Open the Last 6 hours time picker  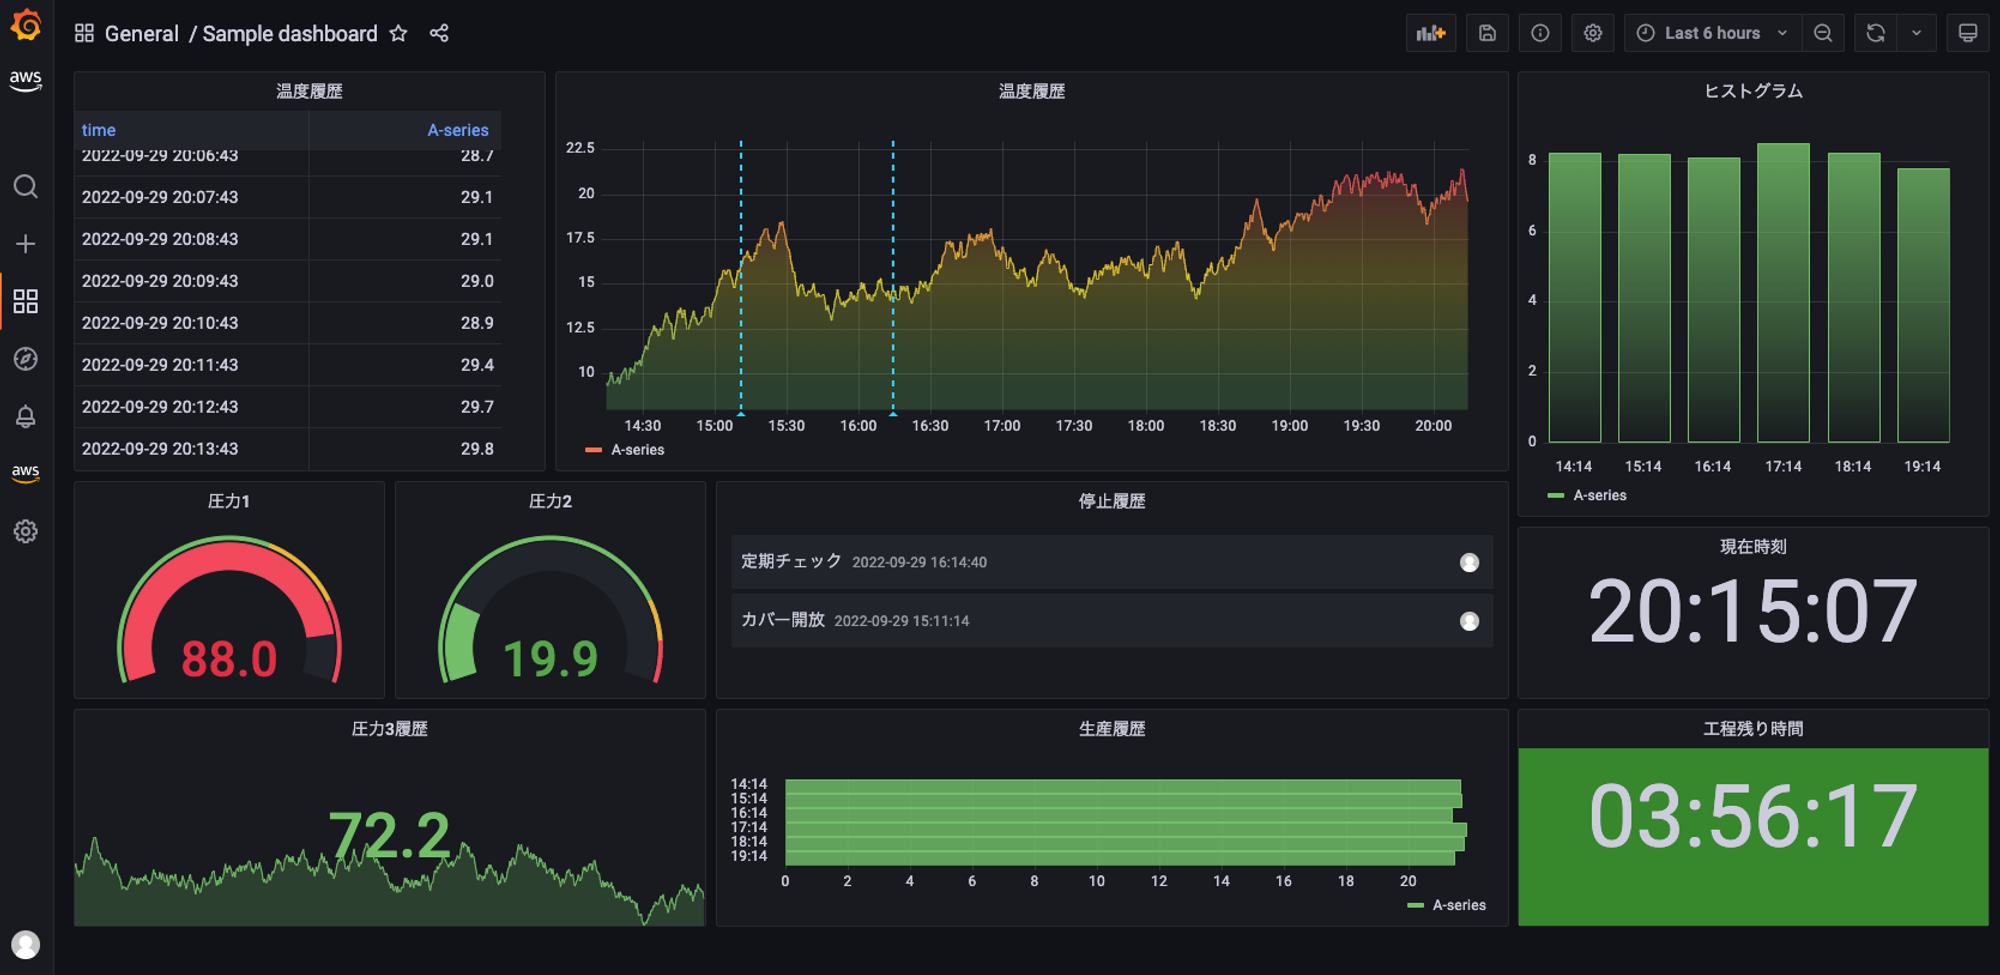(x=1711, y=33)
